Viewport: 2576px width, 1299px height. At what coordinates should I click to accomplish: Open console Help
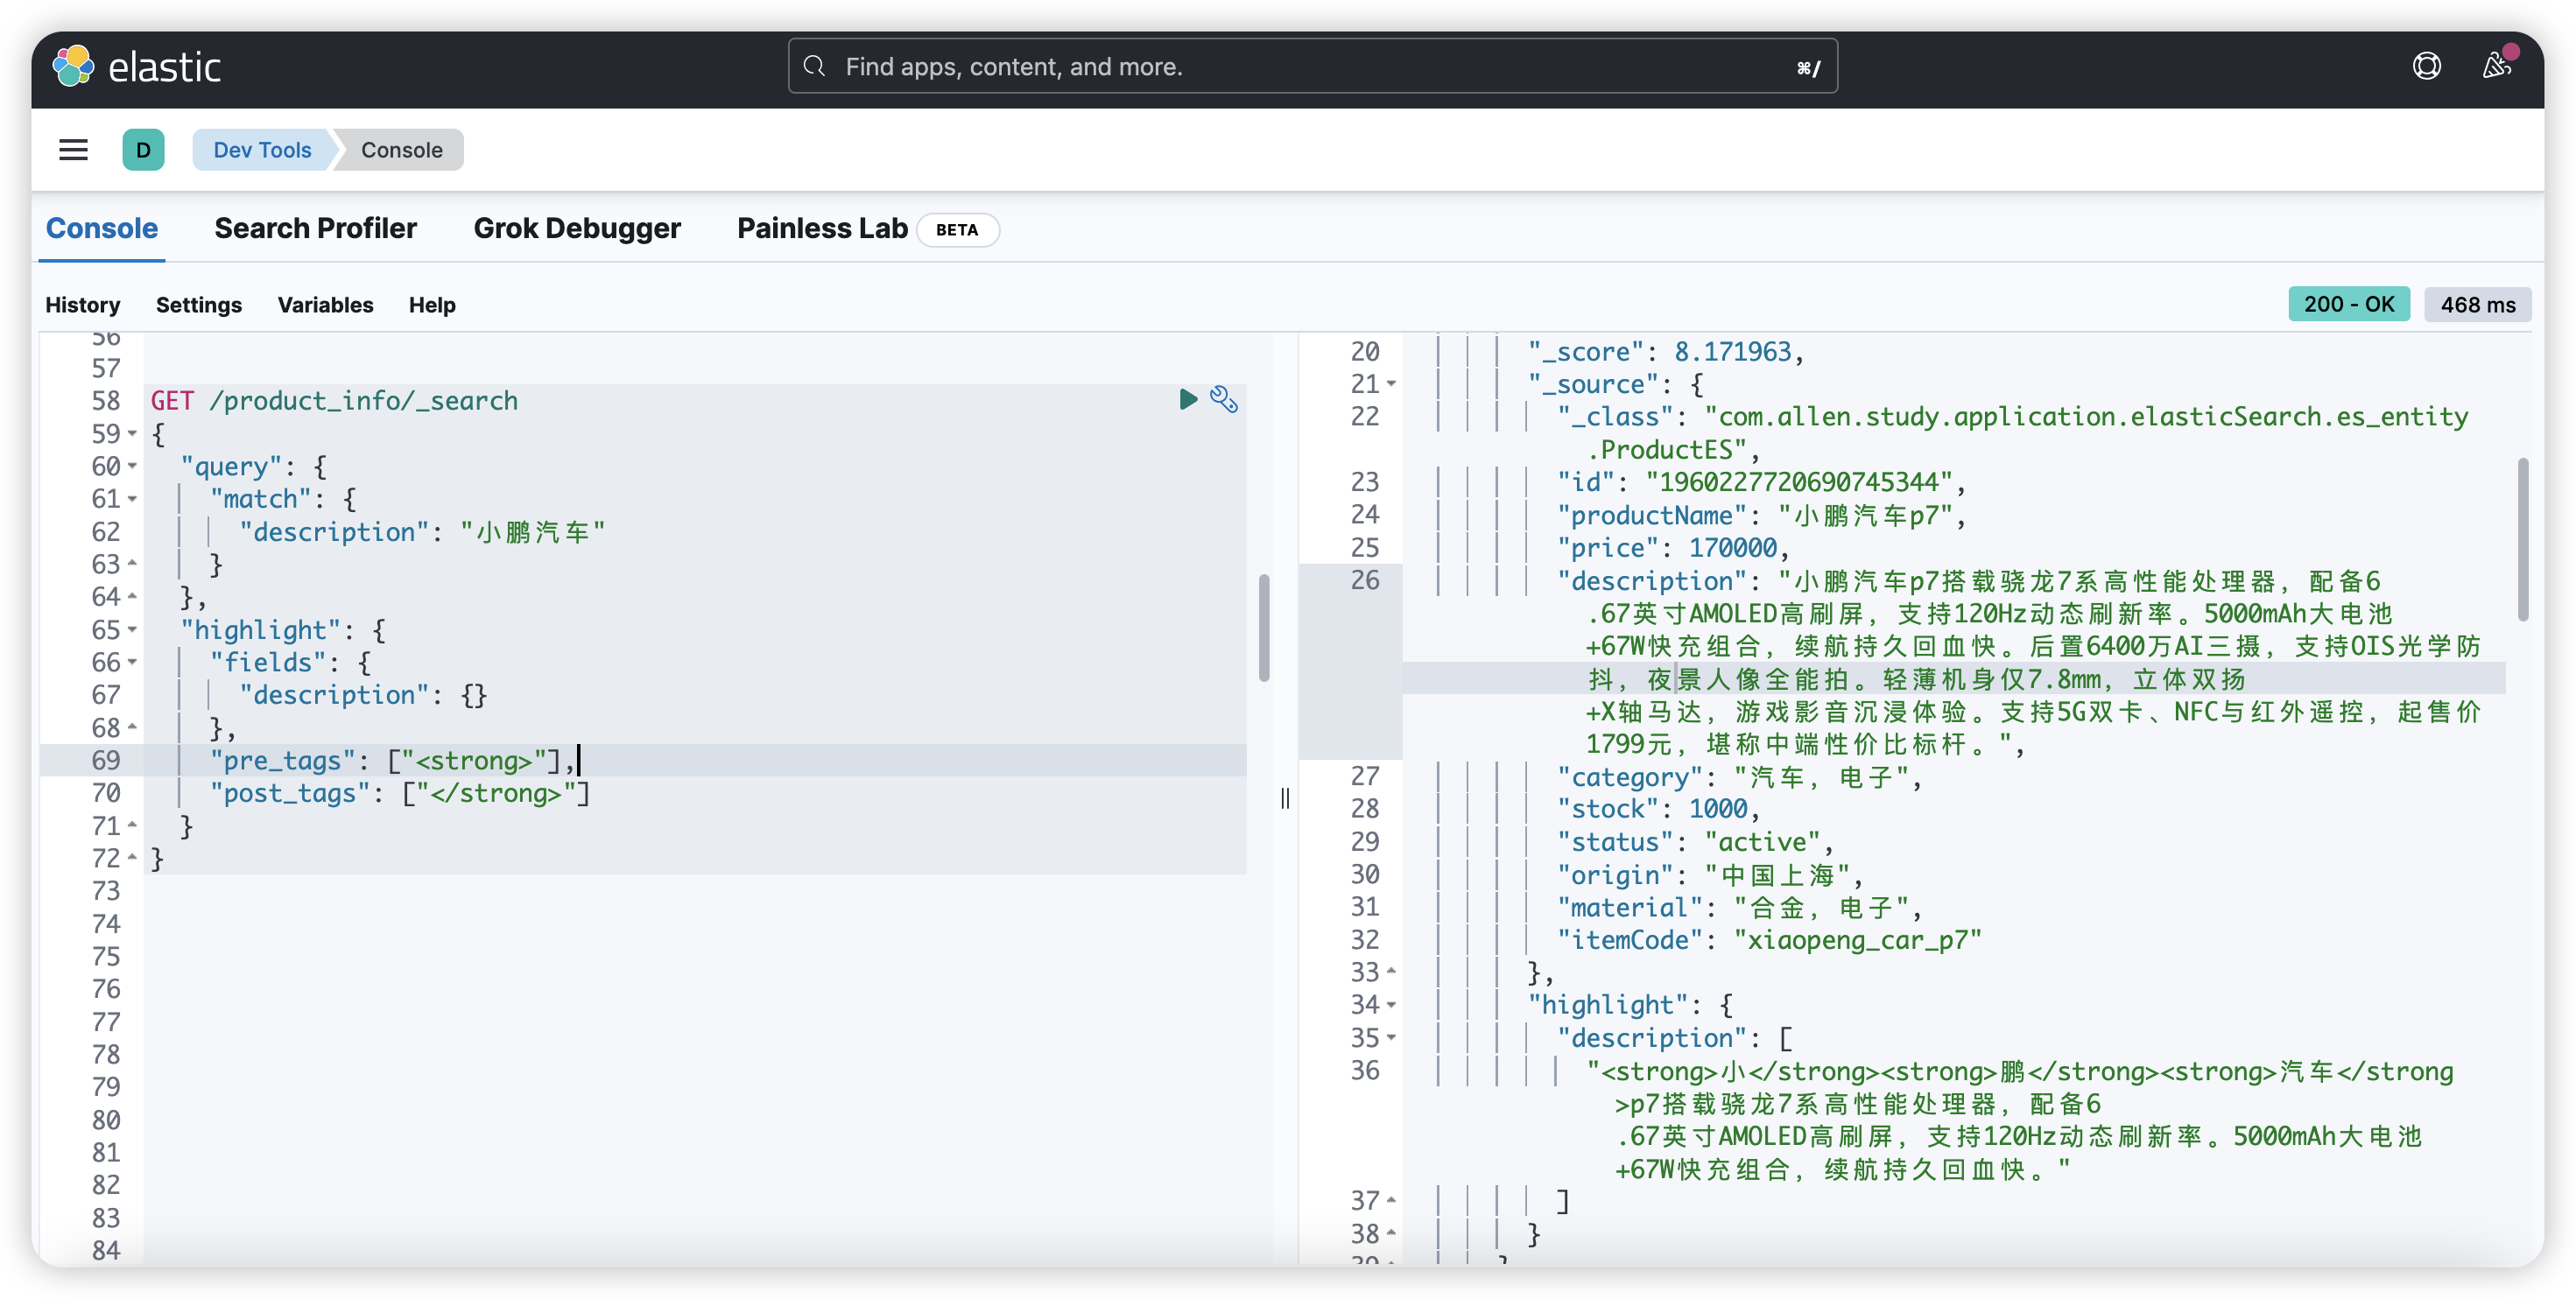(x=432, y=305)
